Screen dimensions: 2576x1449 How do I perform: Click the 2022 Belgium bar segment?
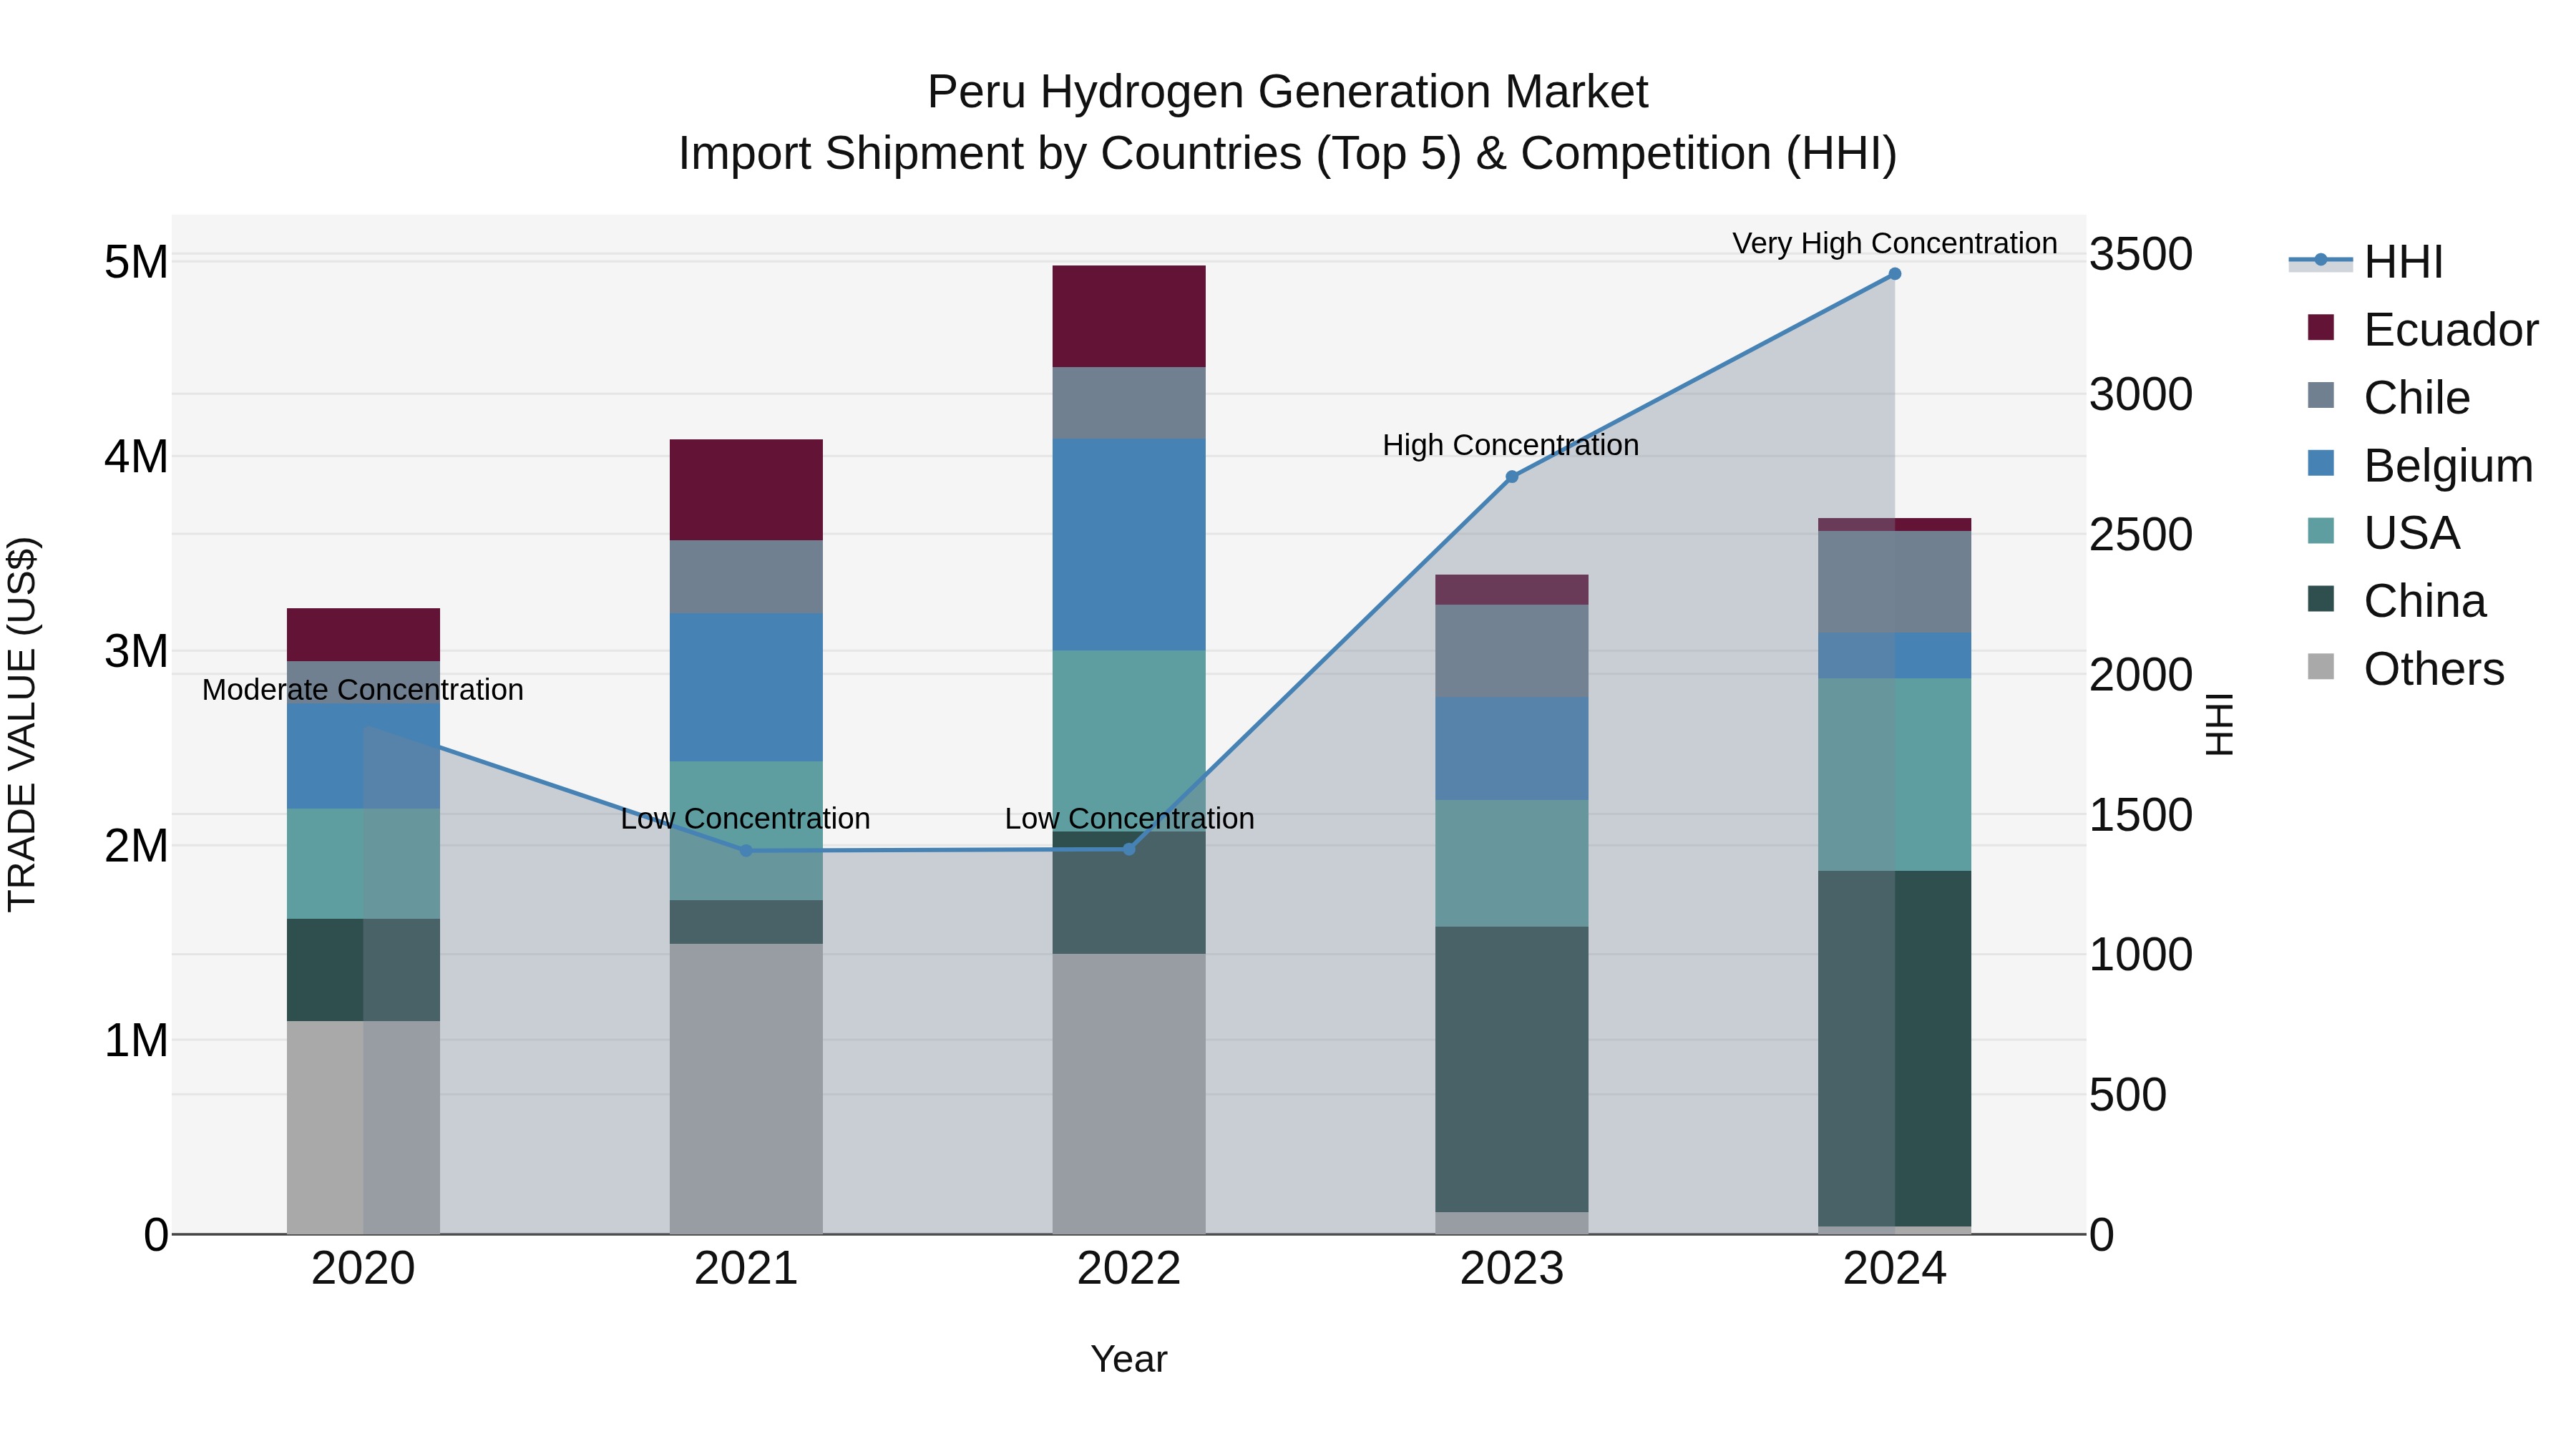(1129, 545)
